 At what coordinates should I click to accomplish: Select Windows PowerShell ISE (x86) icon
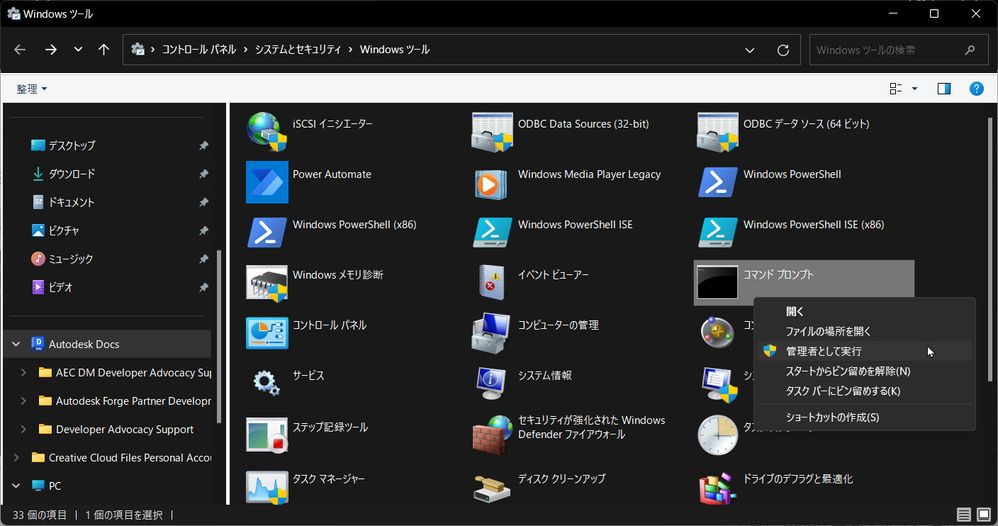[x=717, y=232]
